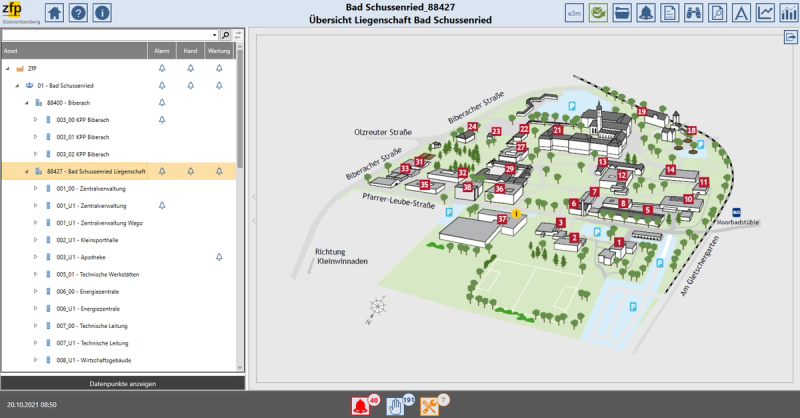Sort by the Wartung column header
This screenshot has height=418, width=800.
[219, 51]
